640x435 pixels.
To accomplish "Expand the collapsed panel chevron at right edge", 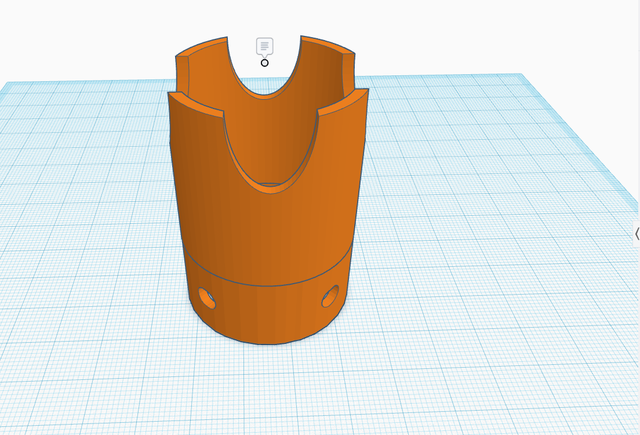I will point(636,233).
